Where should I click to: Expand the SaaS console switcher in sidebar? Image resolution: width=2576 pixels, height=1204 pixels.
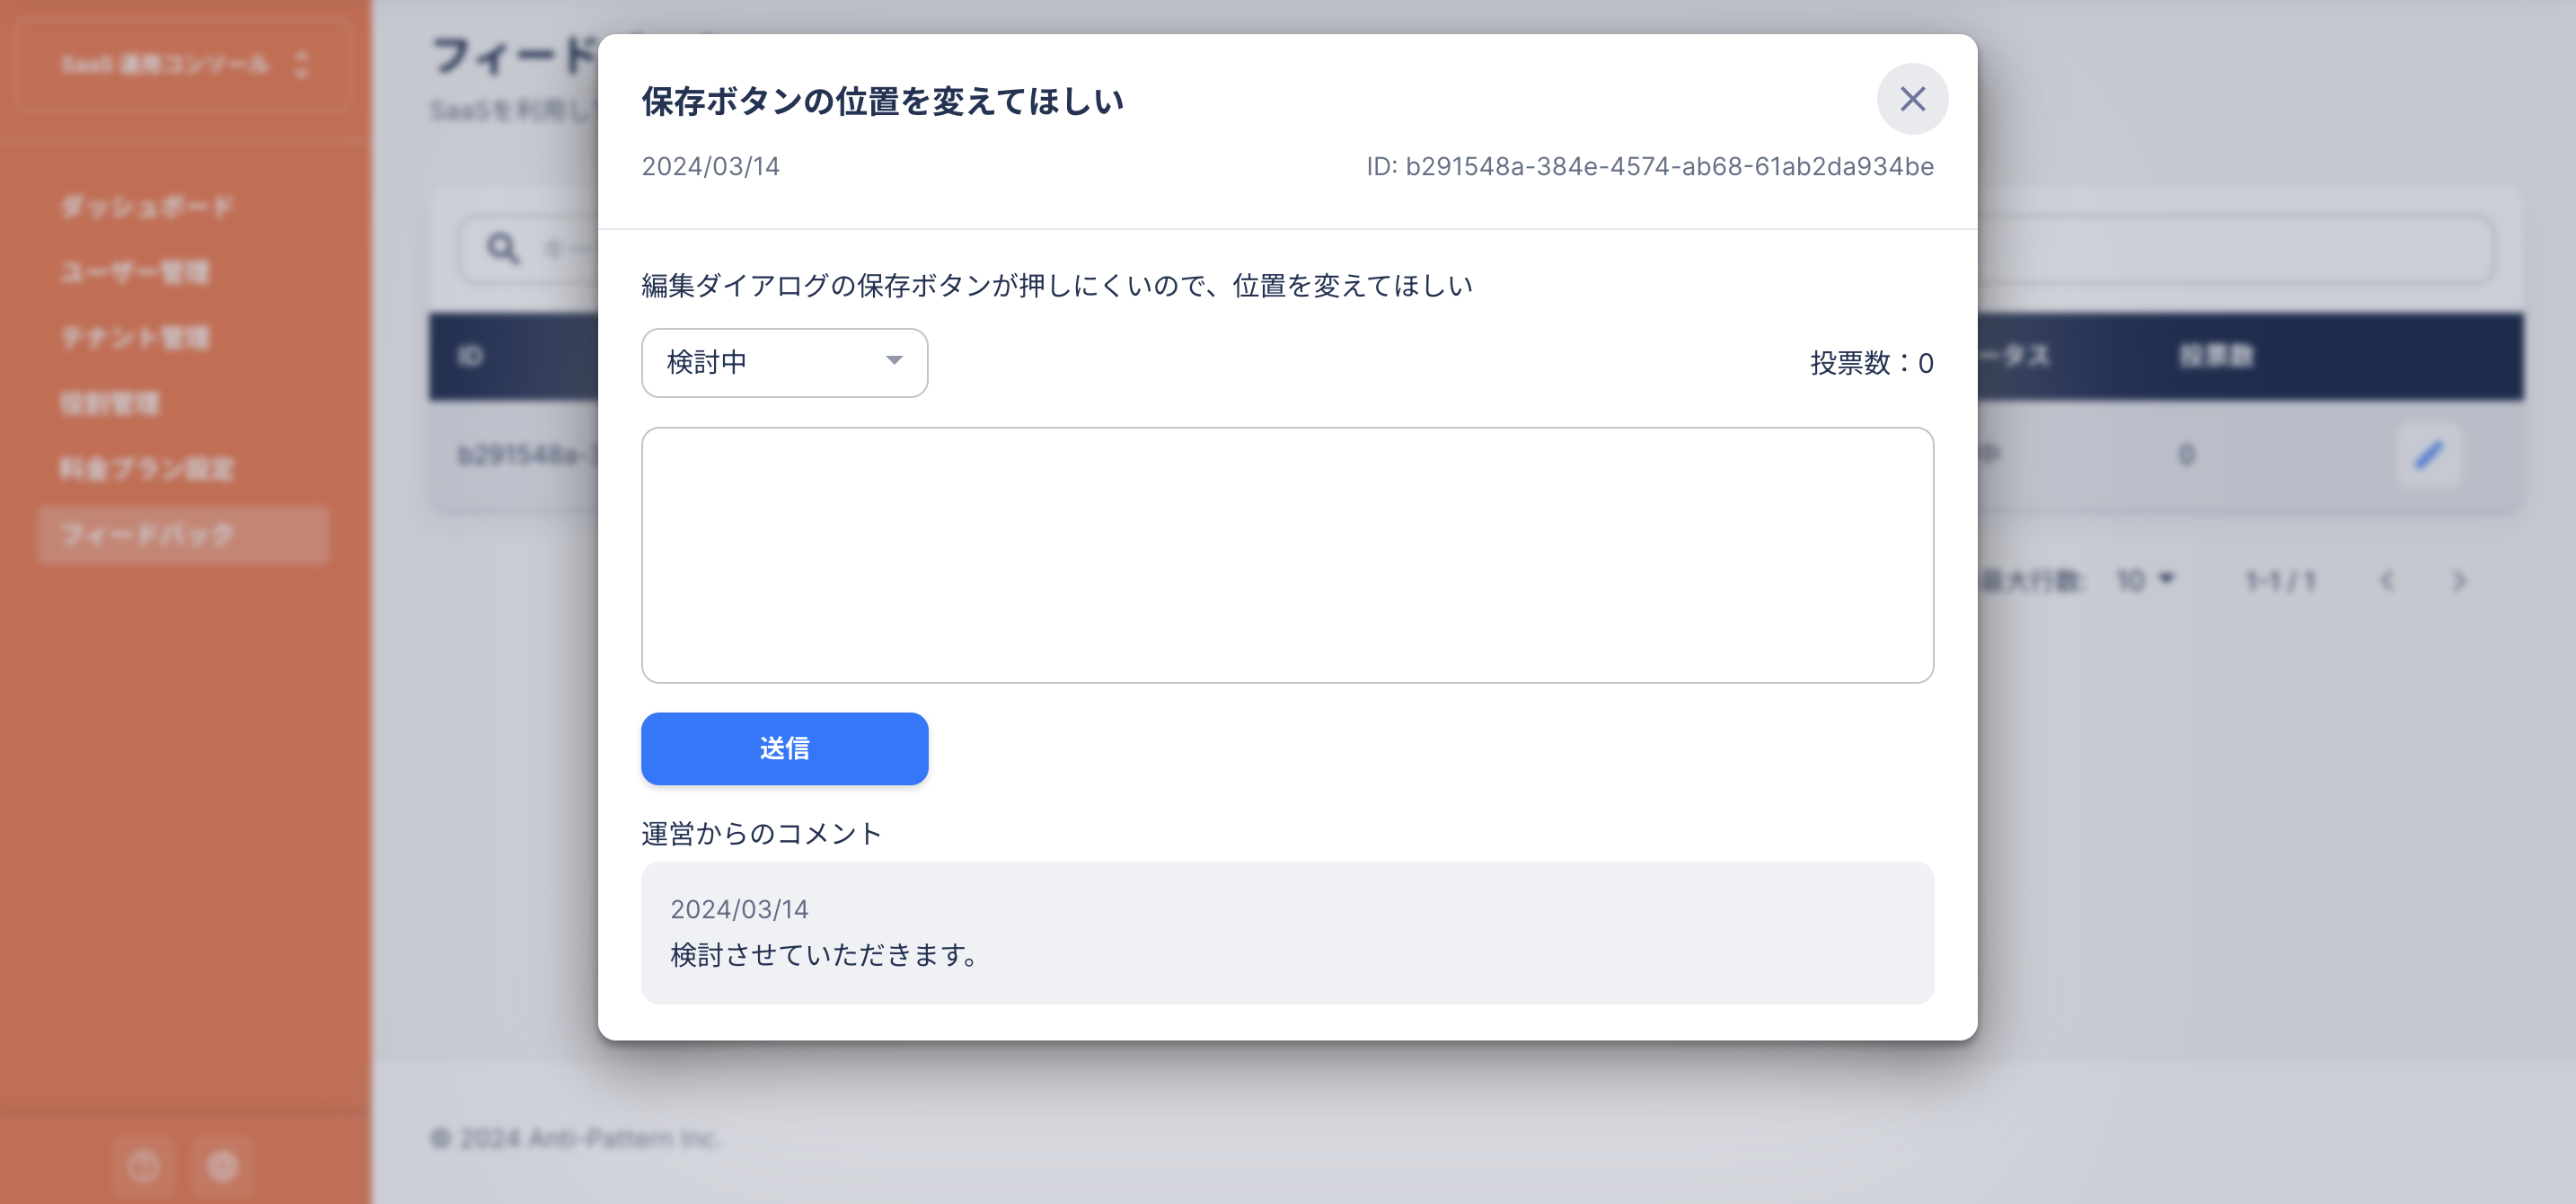coord(185,65)
